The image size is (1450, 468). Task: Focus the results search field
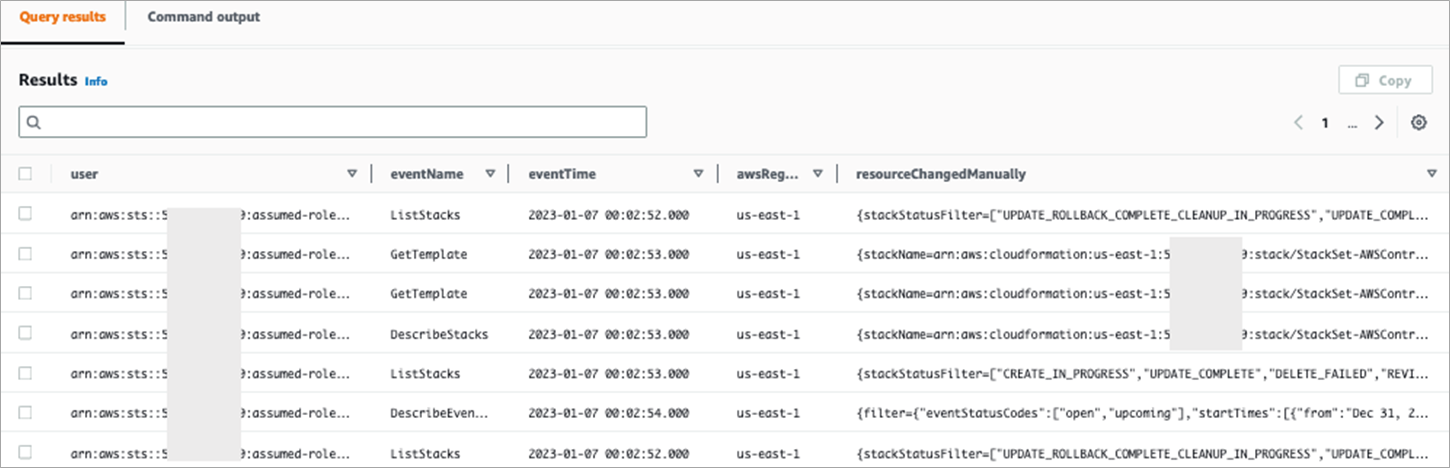coord(333,122)
